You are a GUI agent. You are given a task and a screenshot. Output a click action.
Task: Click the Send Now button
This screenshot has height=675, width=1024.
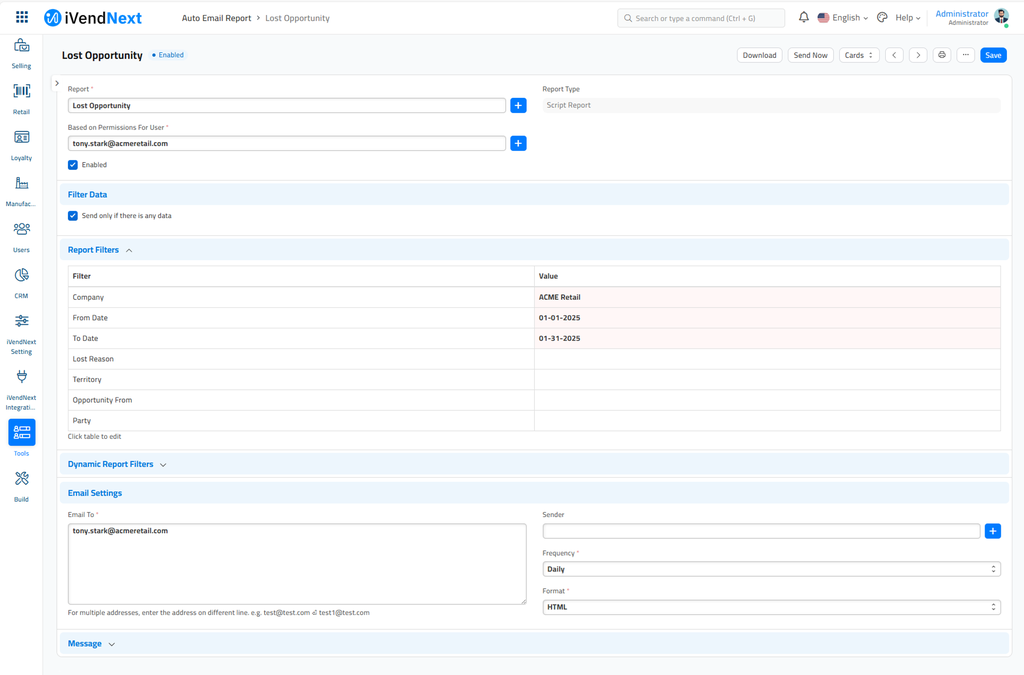click(x=810, y=55)
